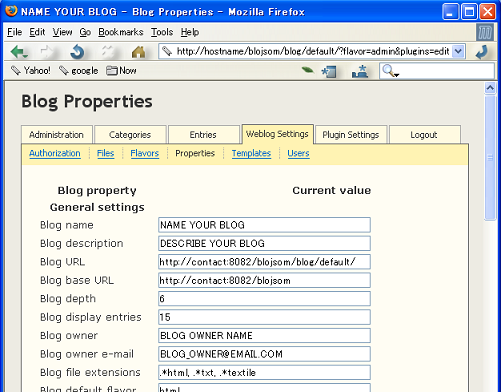Switch to the Administration tab

pyautogui.click(x=57, y=135)
